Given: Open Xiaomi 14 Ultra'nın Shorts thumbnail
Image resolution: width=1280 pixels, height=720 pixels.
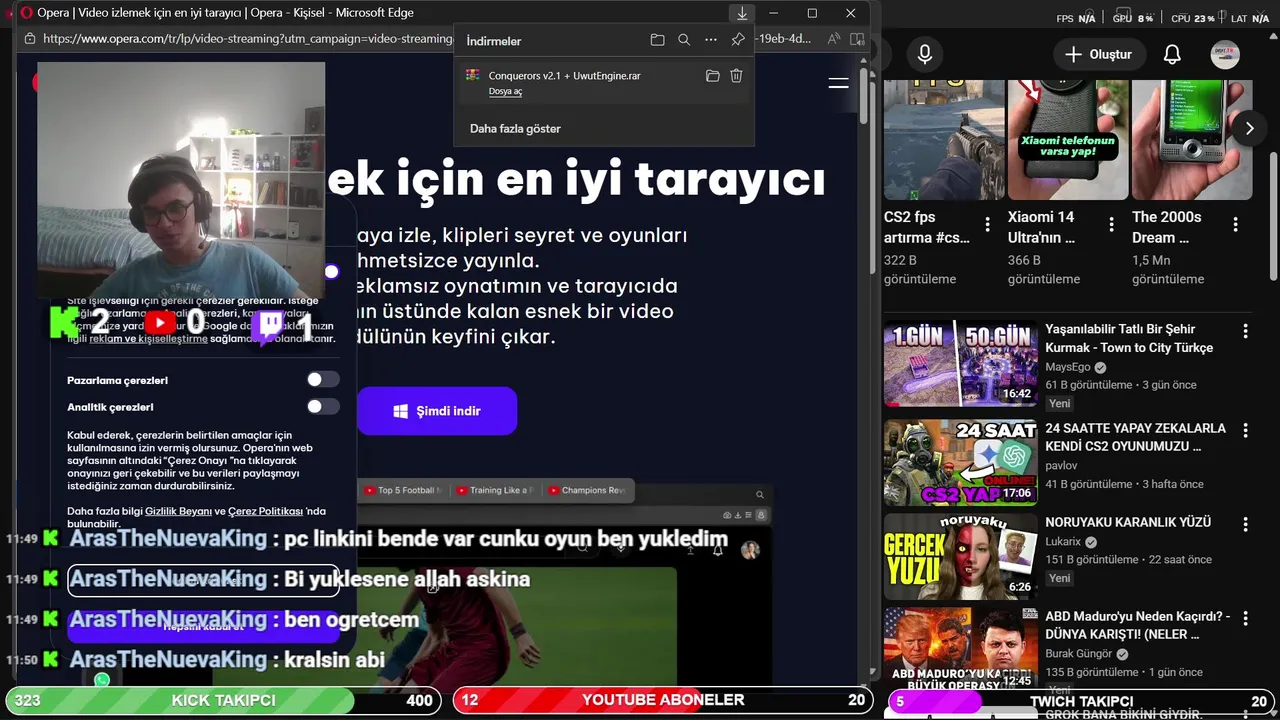Looking at the screenshot, I should coord(1068,139).
